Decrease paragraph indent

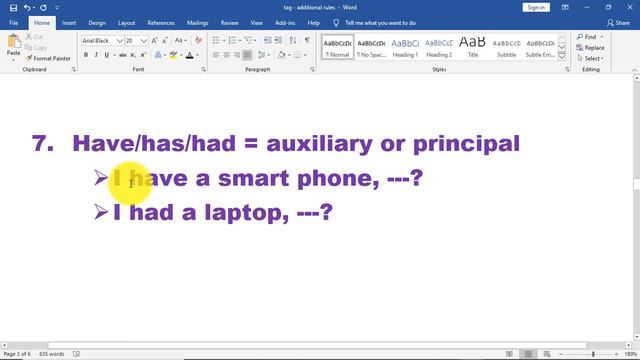click(268, 40)
